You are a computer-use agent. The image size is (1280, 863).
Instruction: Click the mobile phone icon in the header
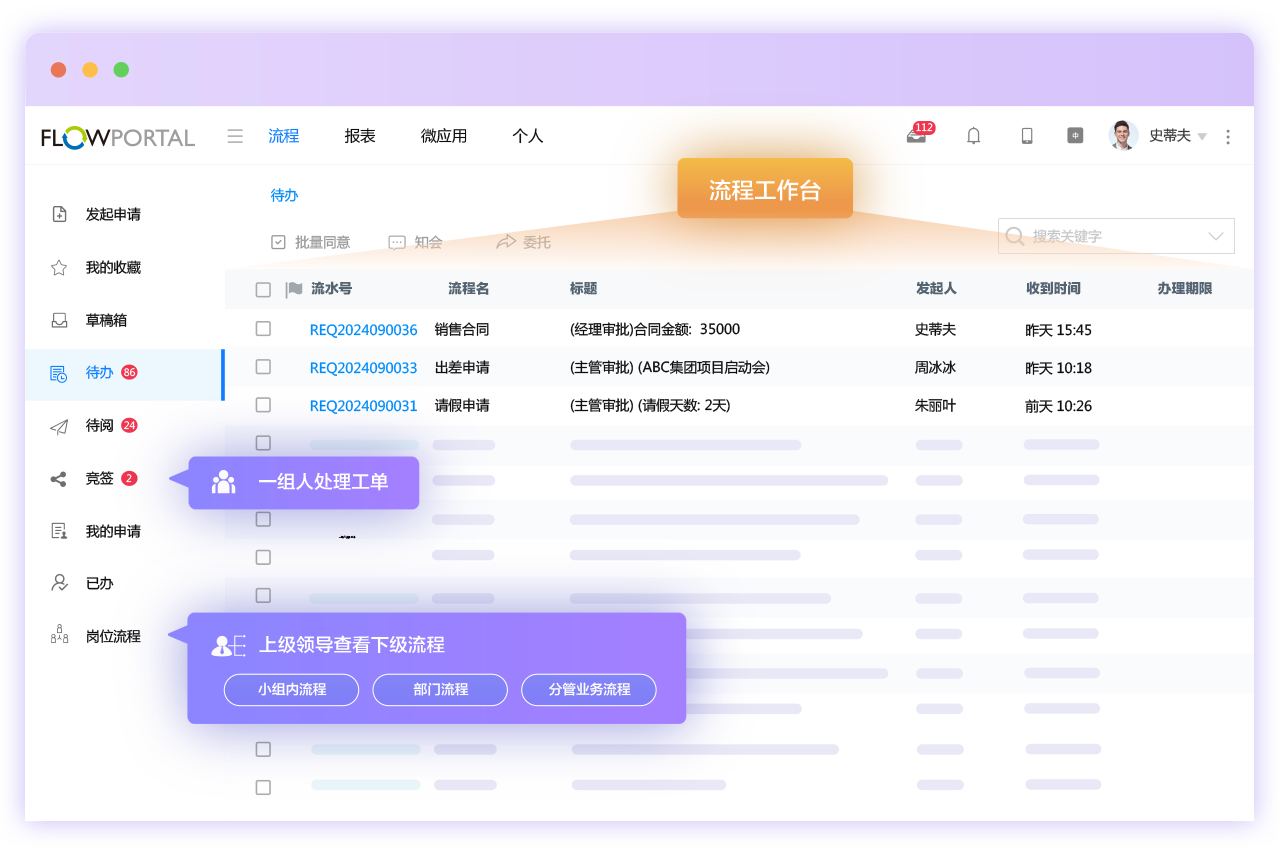tap(1026, 135)
